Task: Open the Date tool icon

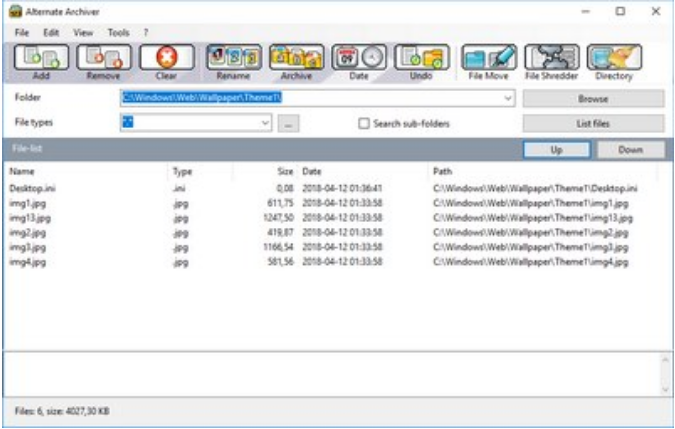Action: point(357,61)
